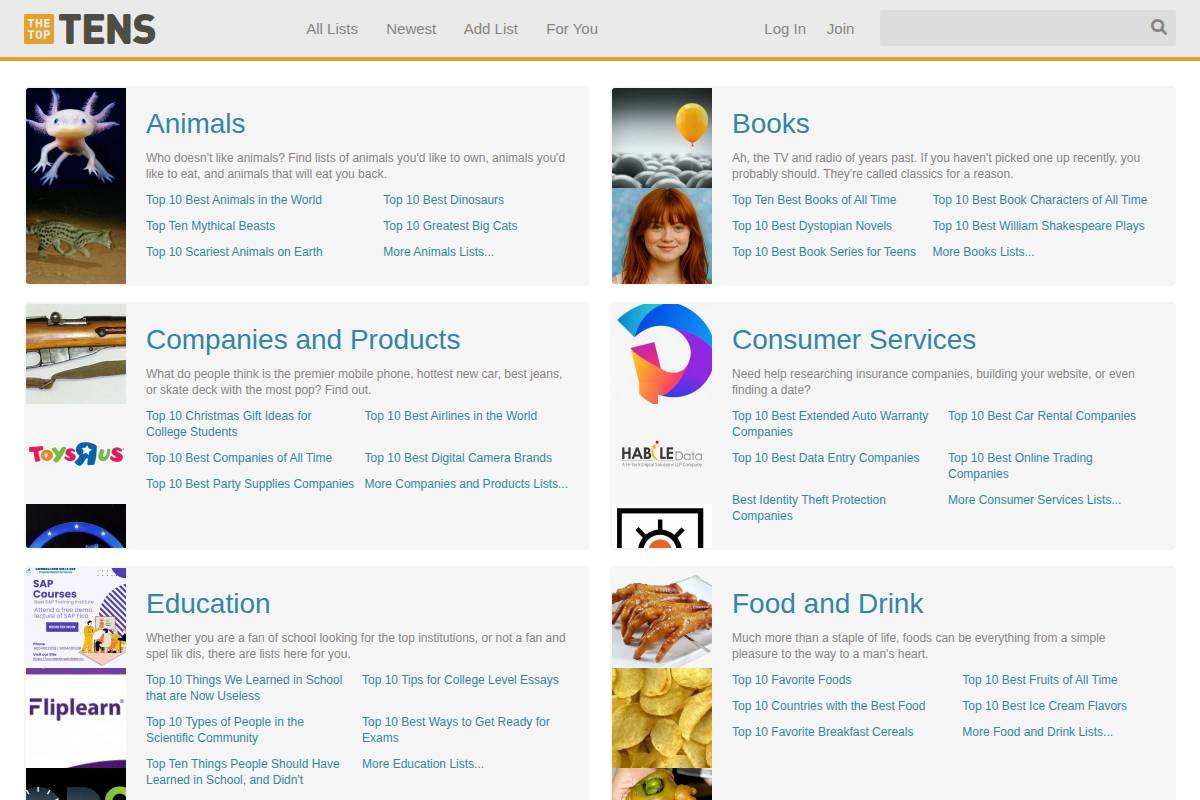This screenshot has height=800, width=1200.
Task: Click the Toys R Us logo image
Action: (x=76, y=454)
